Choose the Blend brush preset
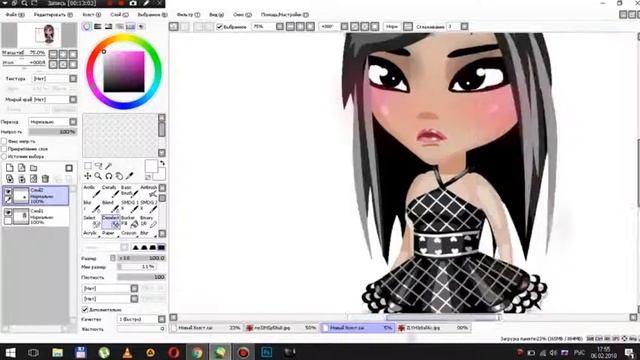The height and width of the screenshot is (360, 640). point(110,207)
